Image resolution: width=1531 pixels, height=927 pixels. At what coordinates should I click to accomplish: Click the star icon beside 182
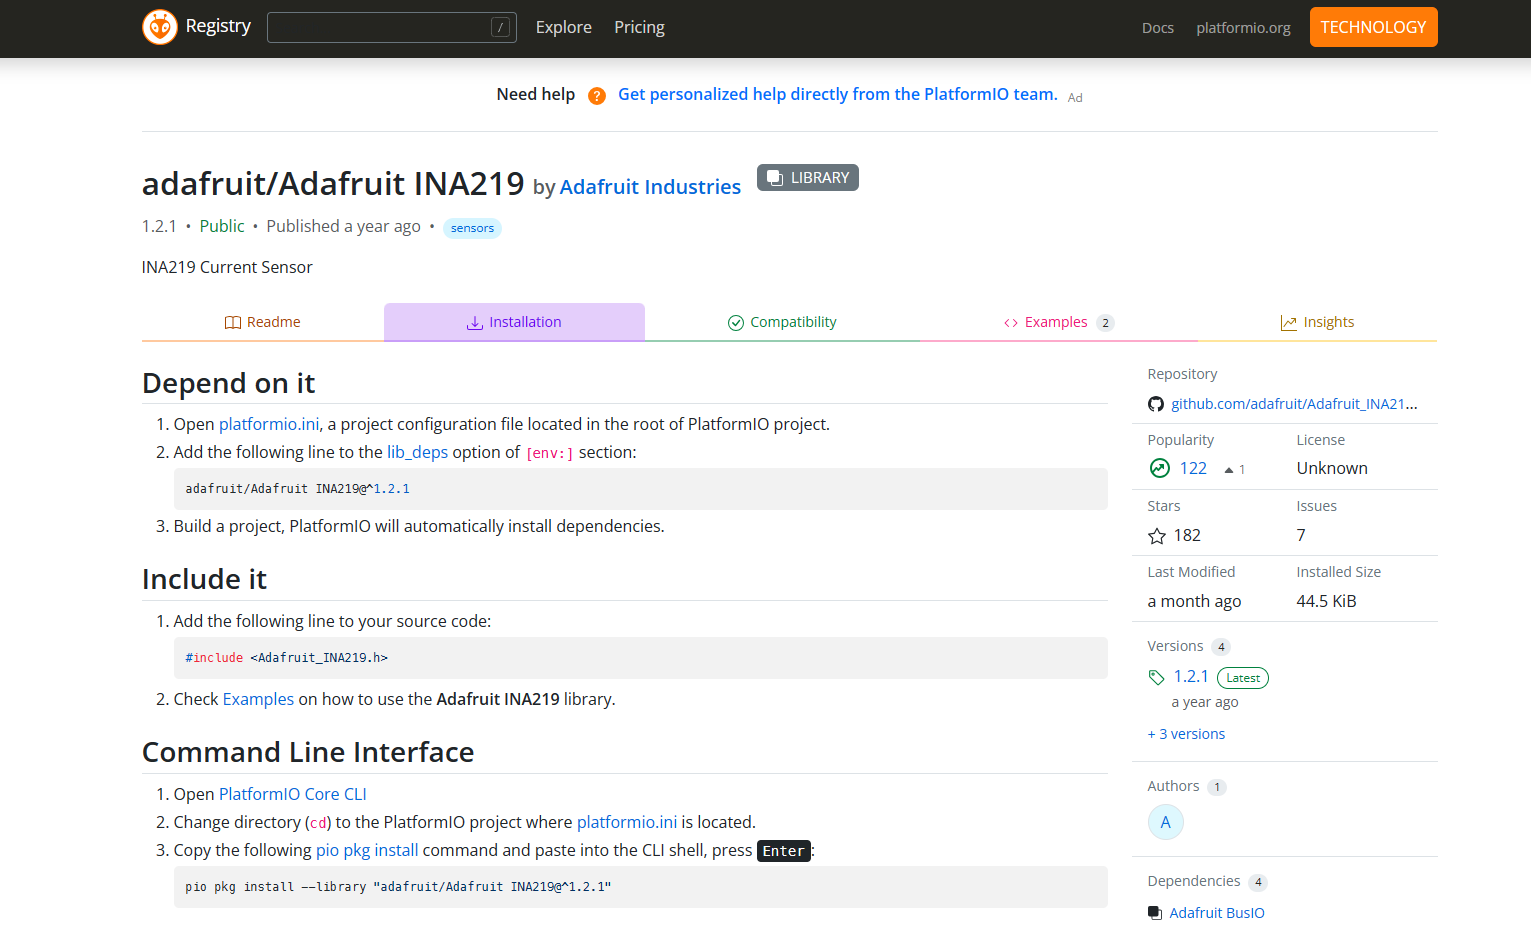click(x=1157, y=536)
